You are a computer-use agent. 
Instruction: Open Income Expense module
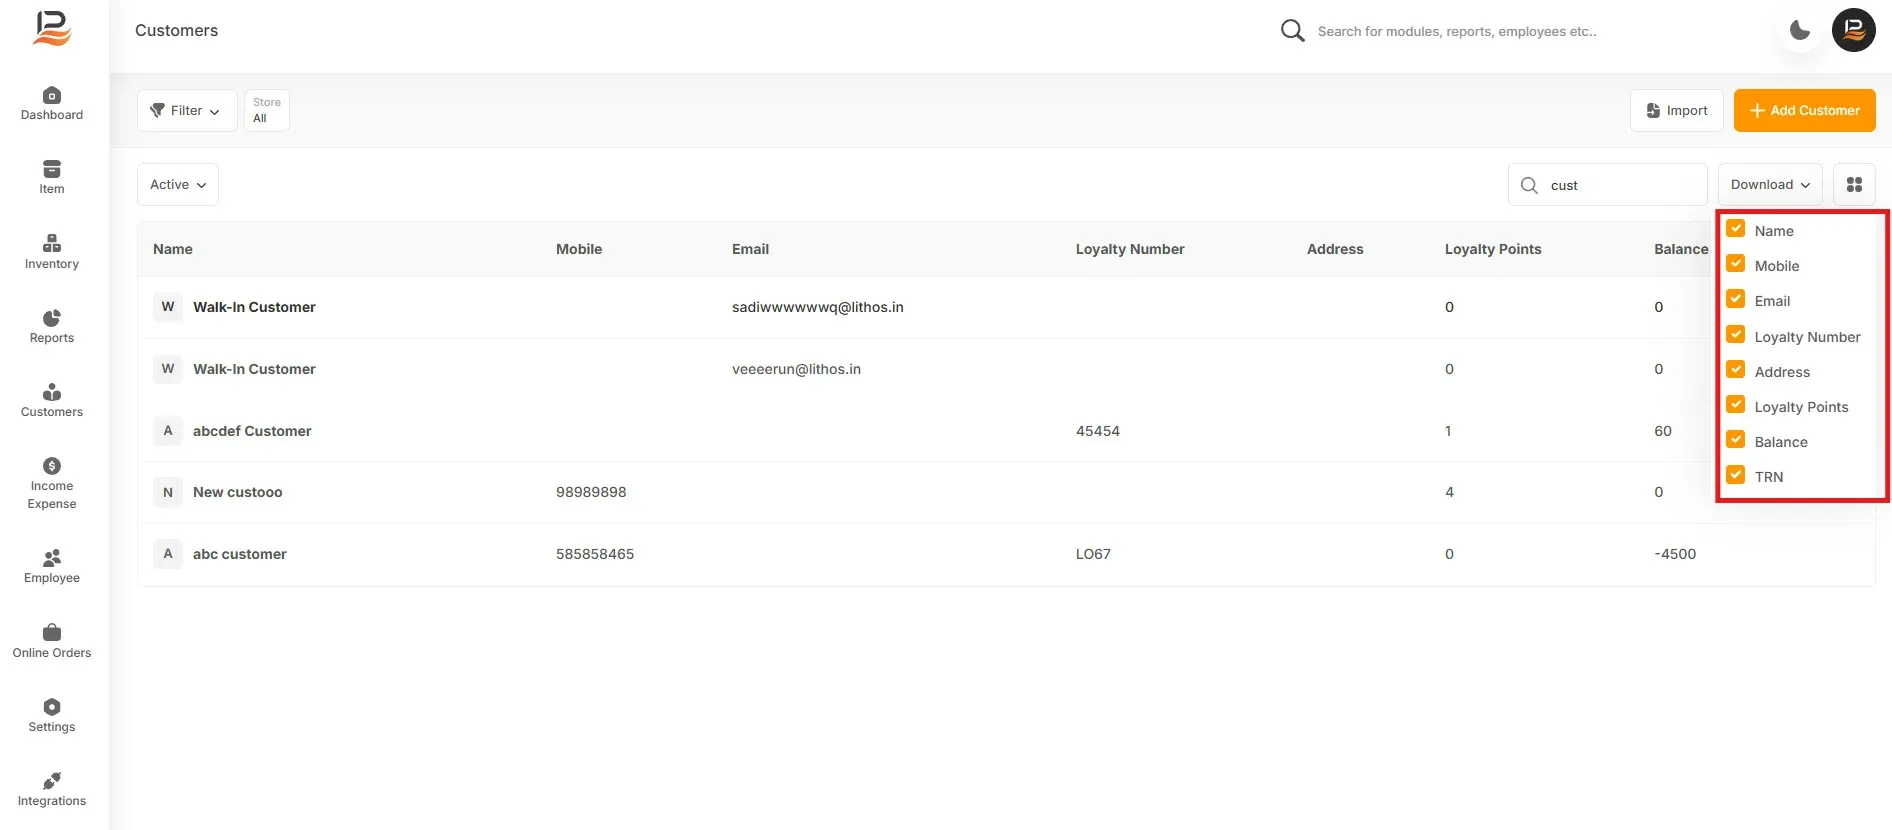click(52, 484)
